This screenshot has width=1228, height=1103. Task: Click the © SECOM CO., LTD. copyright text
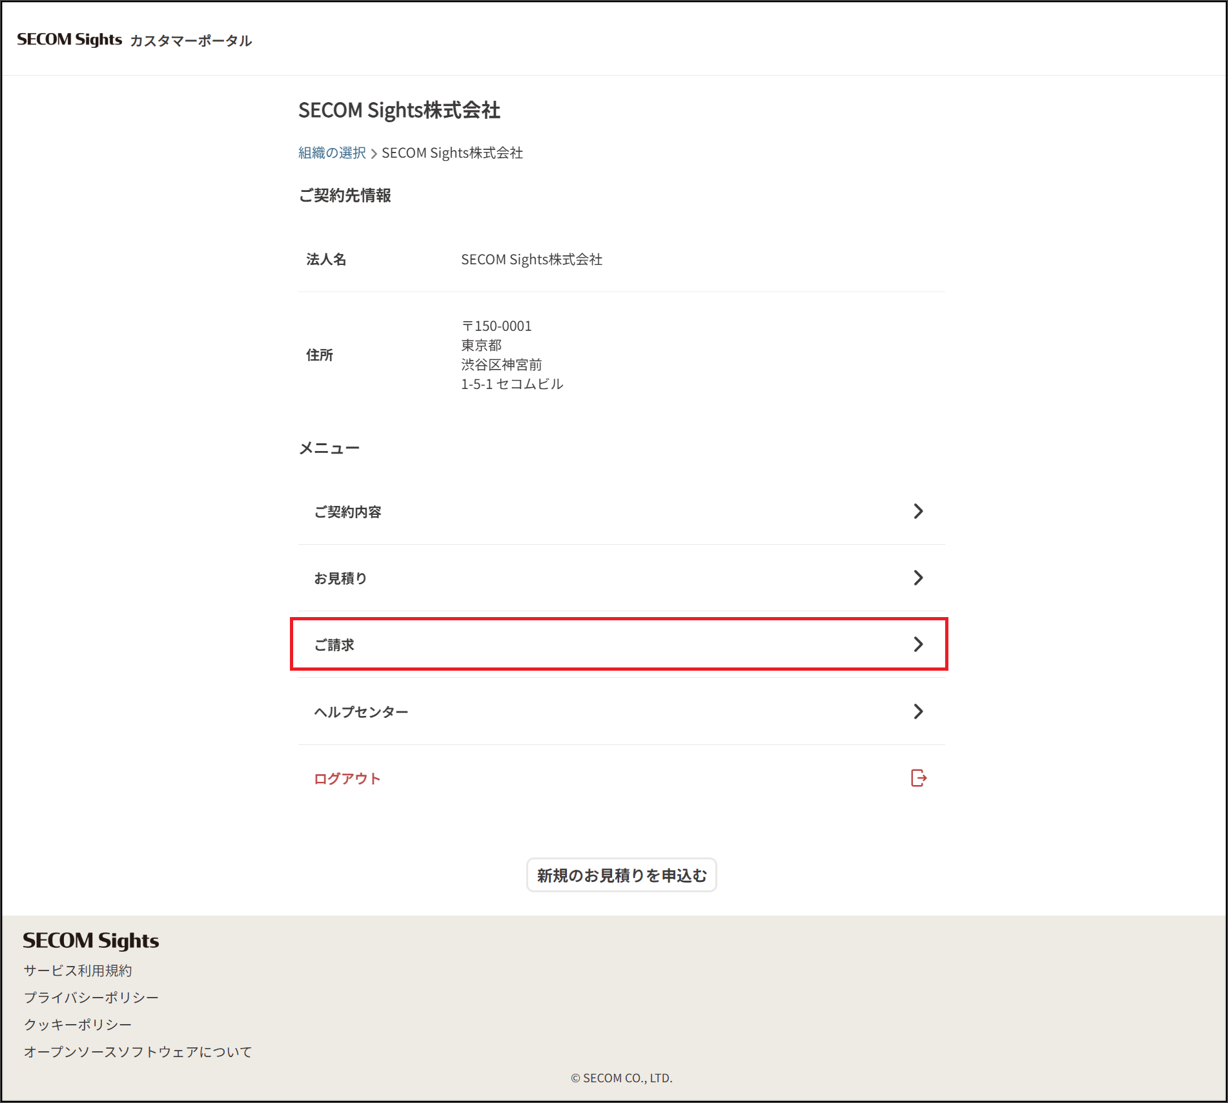tap(621, 1078)
